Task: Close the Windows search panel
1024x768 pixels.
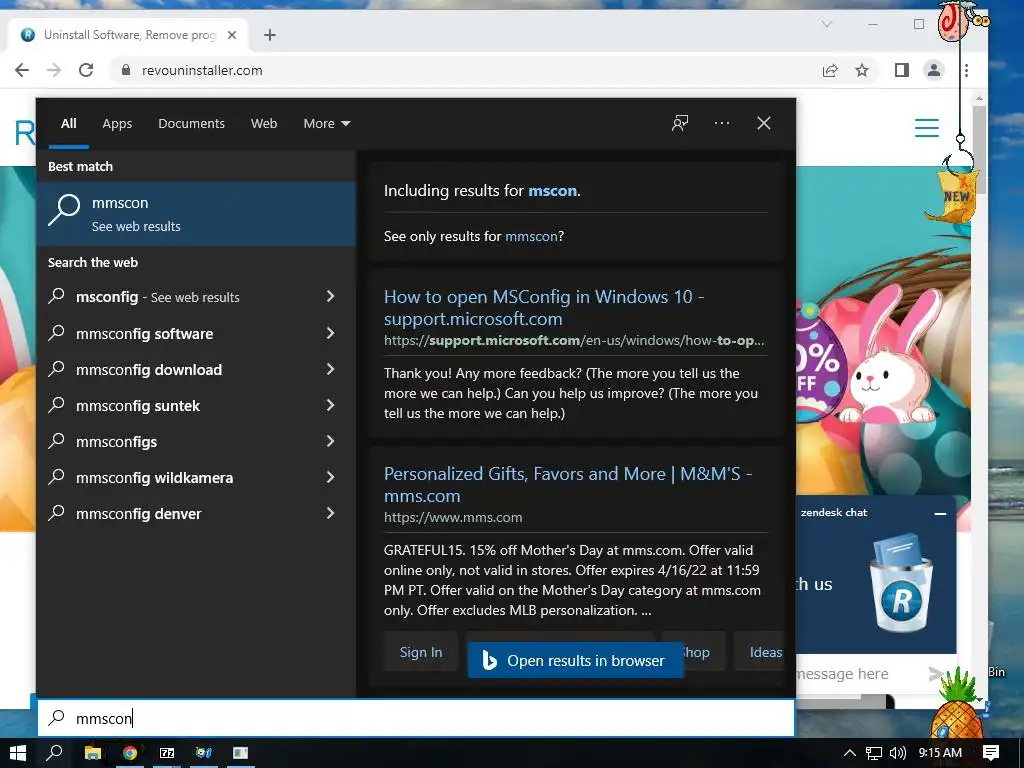Action: tap(763, 123)
